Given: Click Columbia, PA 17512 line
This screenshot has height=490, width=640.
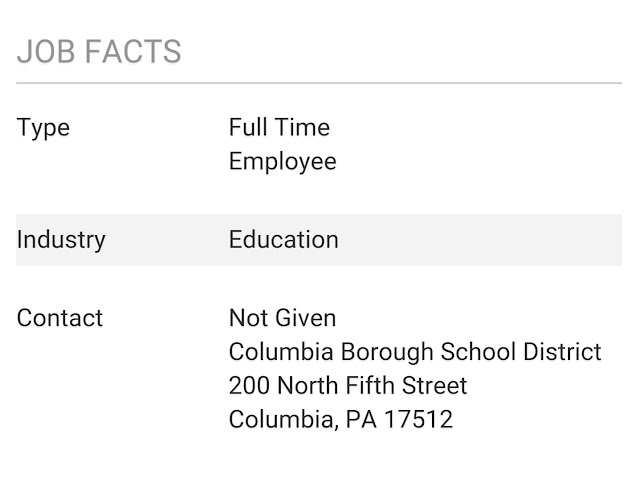Looking at the screenshot, I should 341,419.
